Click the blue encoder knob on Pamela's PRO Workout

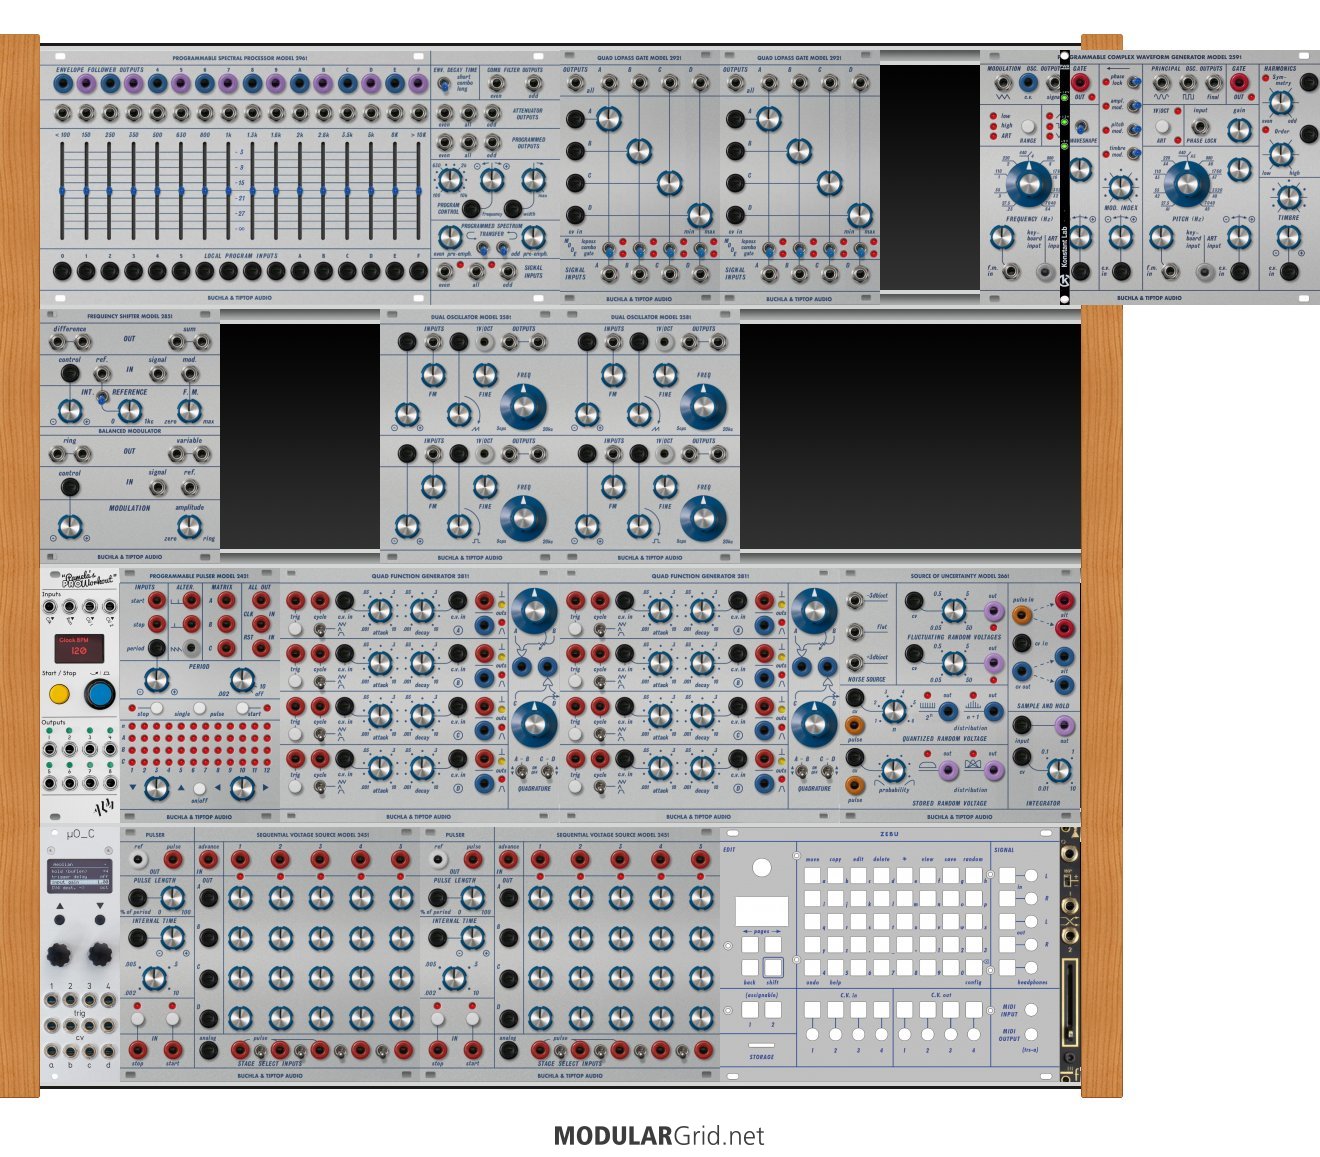pos(100,694)
